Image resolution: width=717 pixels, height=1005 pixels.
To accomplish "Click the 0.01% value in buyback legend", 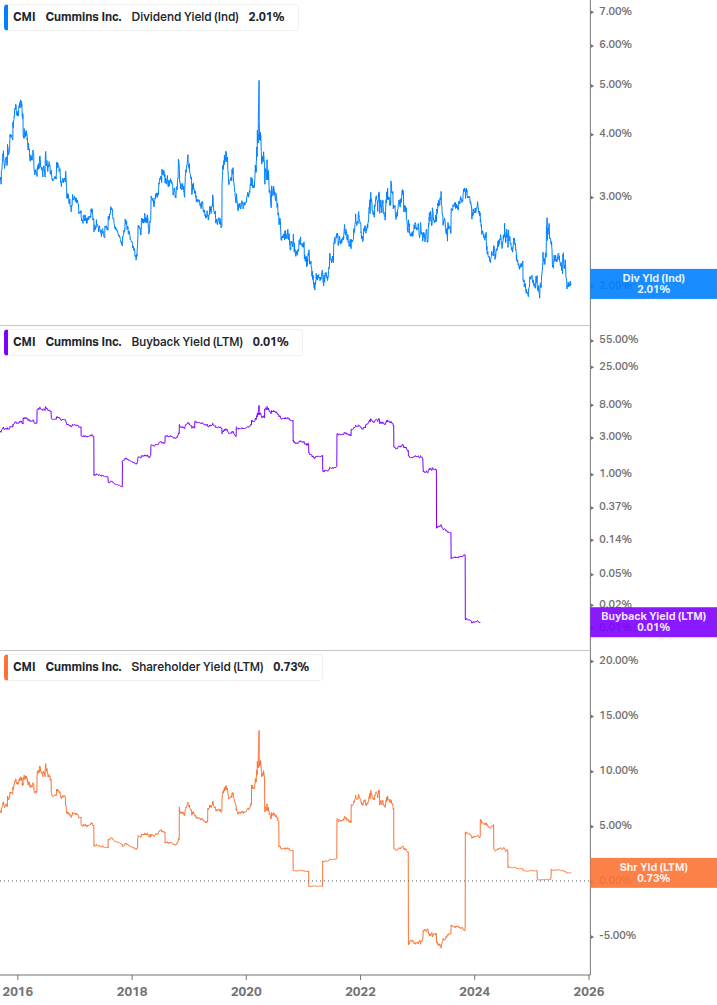I will (270, 342).
